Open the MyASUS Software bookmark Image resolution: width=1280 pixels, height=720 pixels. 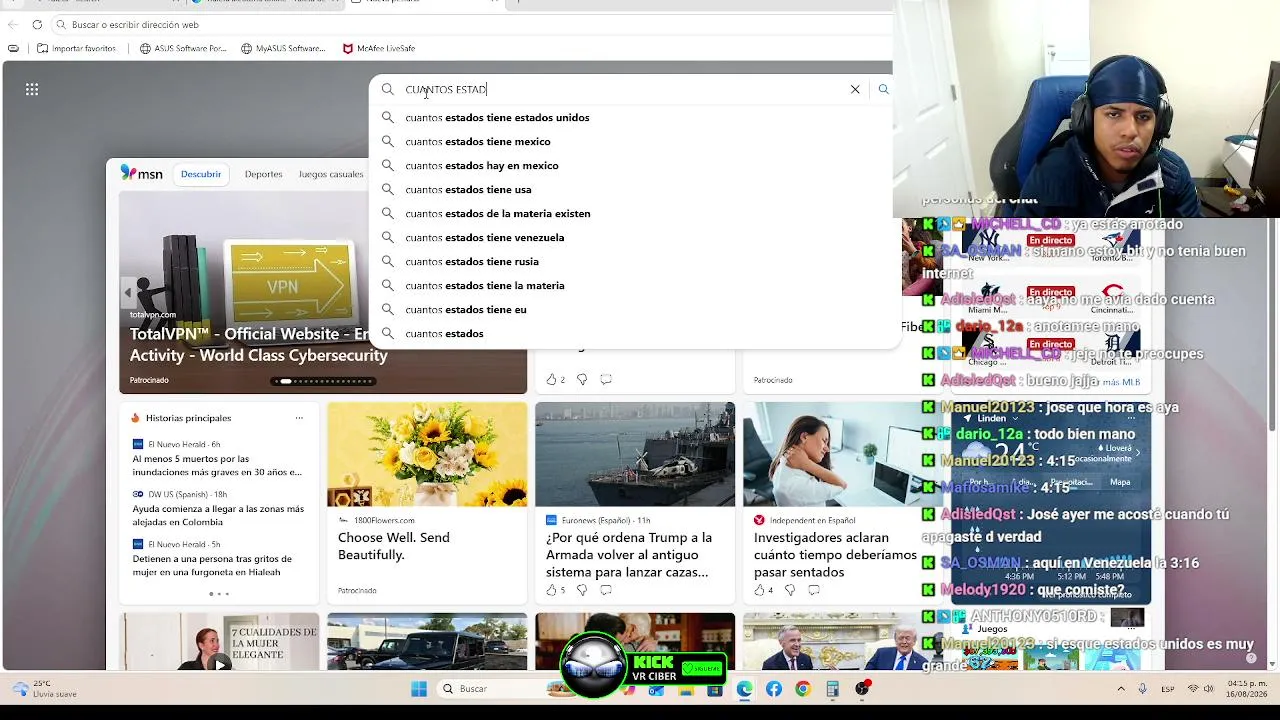pyautogui.click(x=283, y=48)
